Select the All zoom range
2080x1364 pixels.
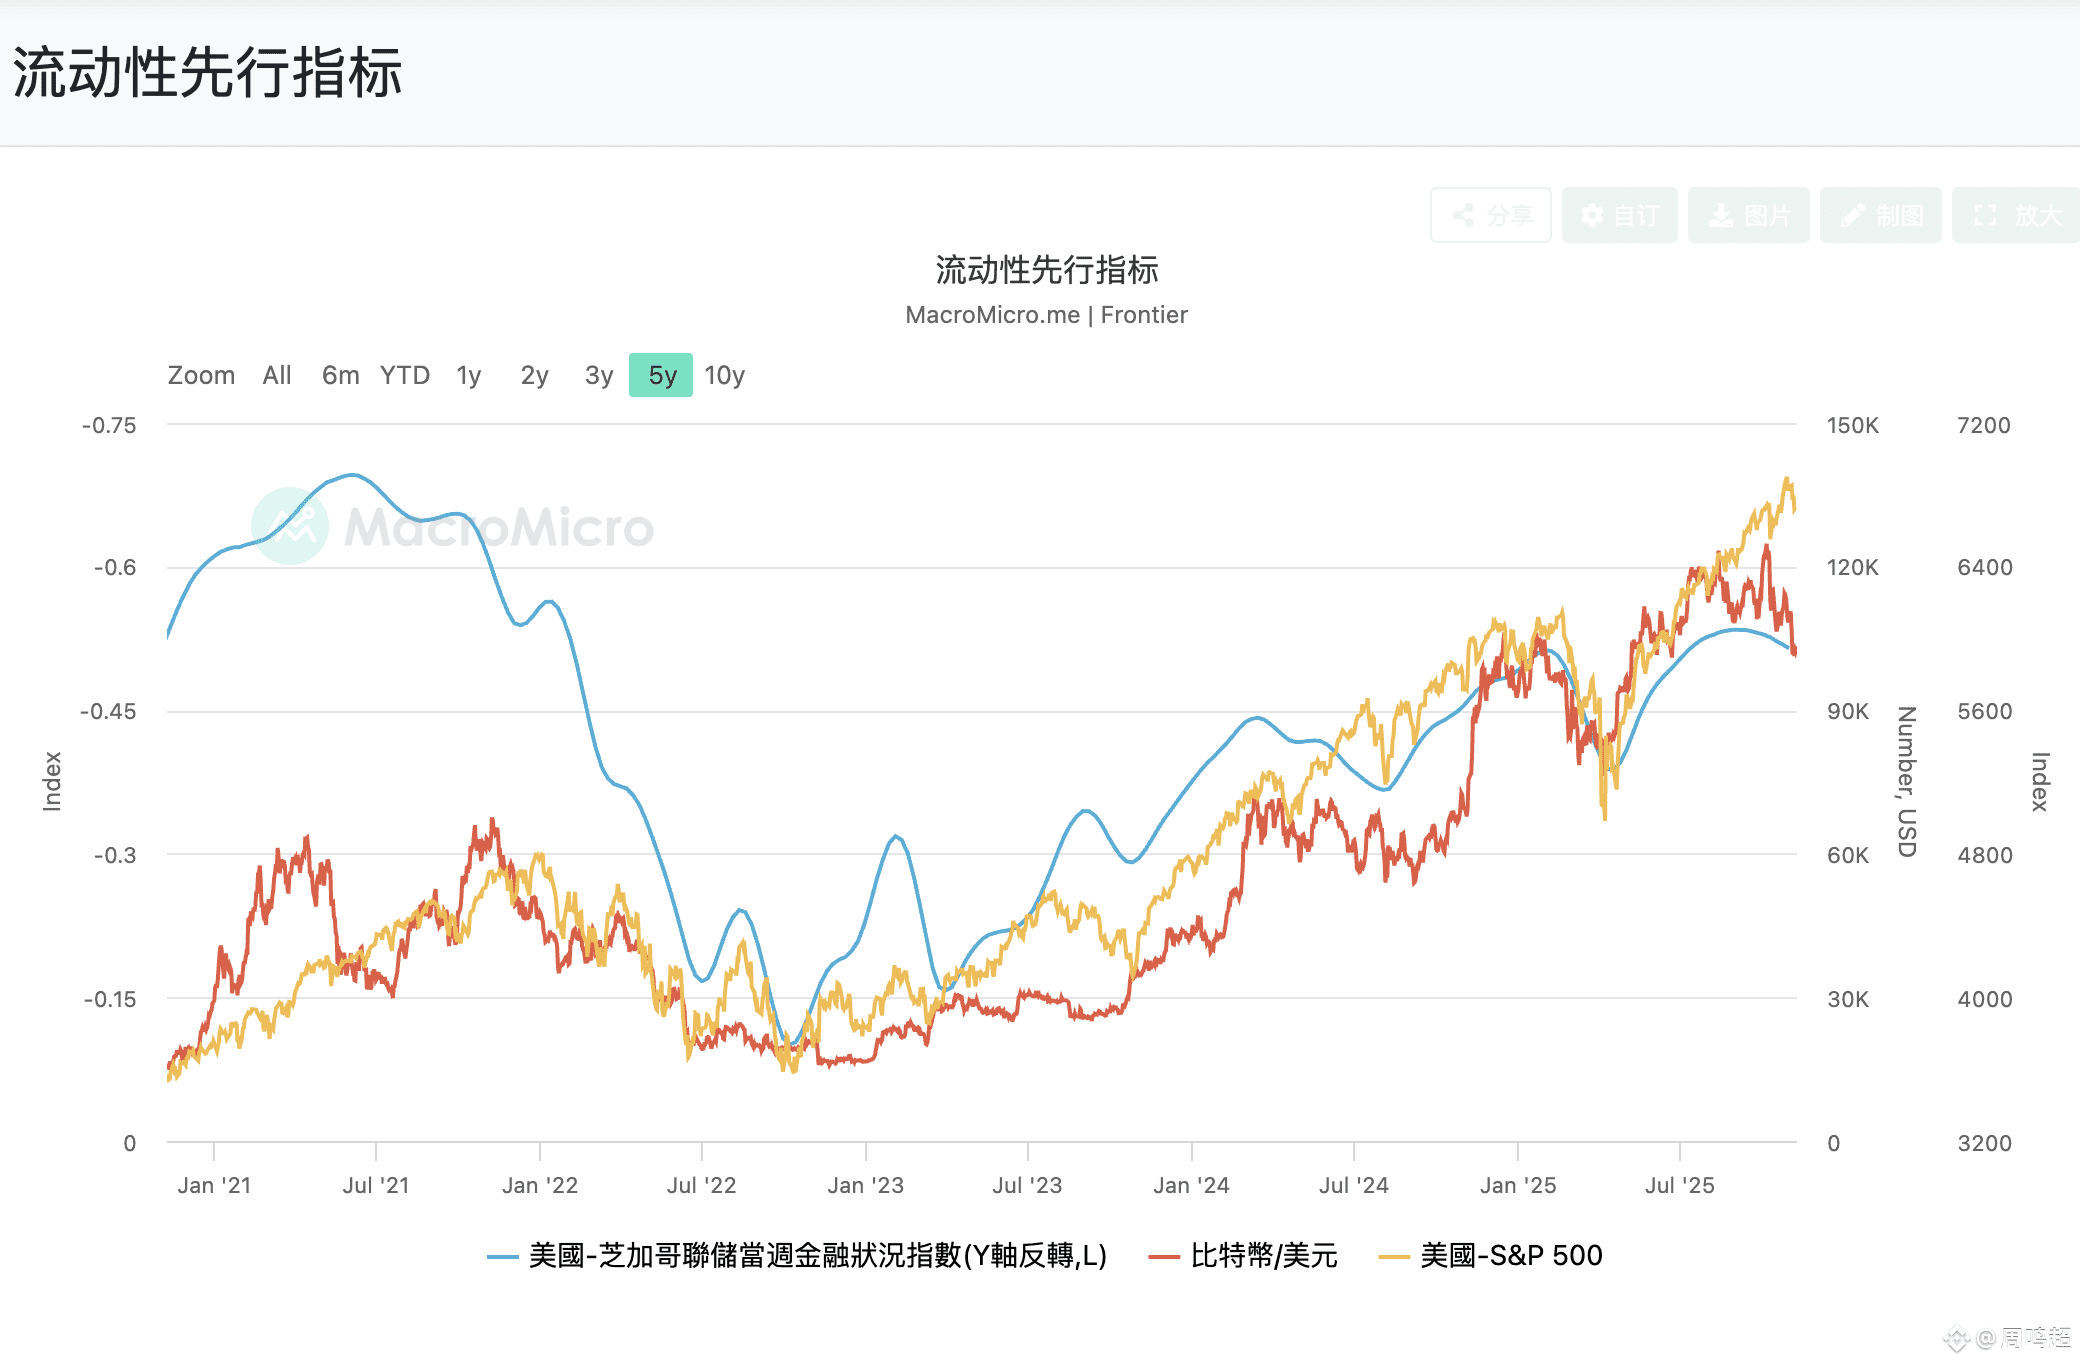click(277, 375)
